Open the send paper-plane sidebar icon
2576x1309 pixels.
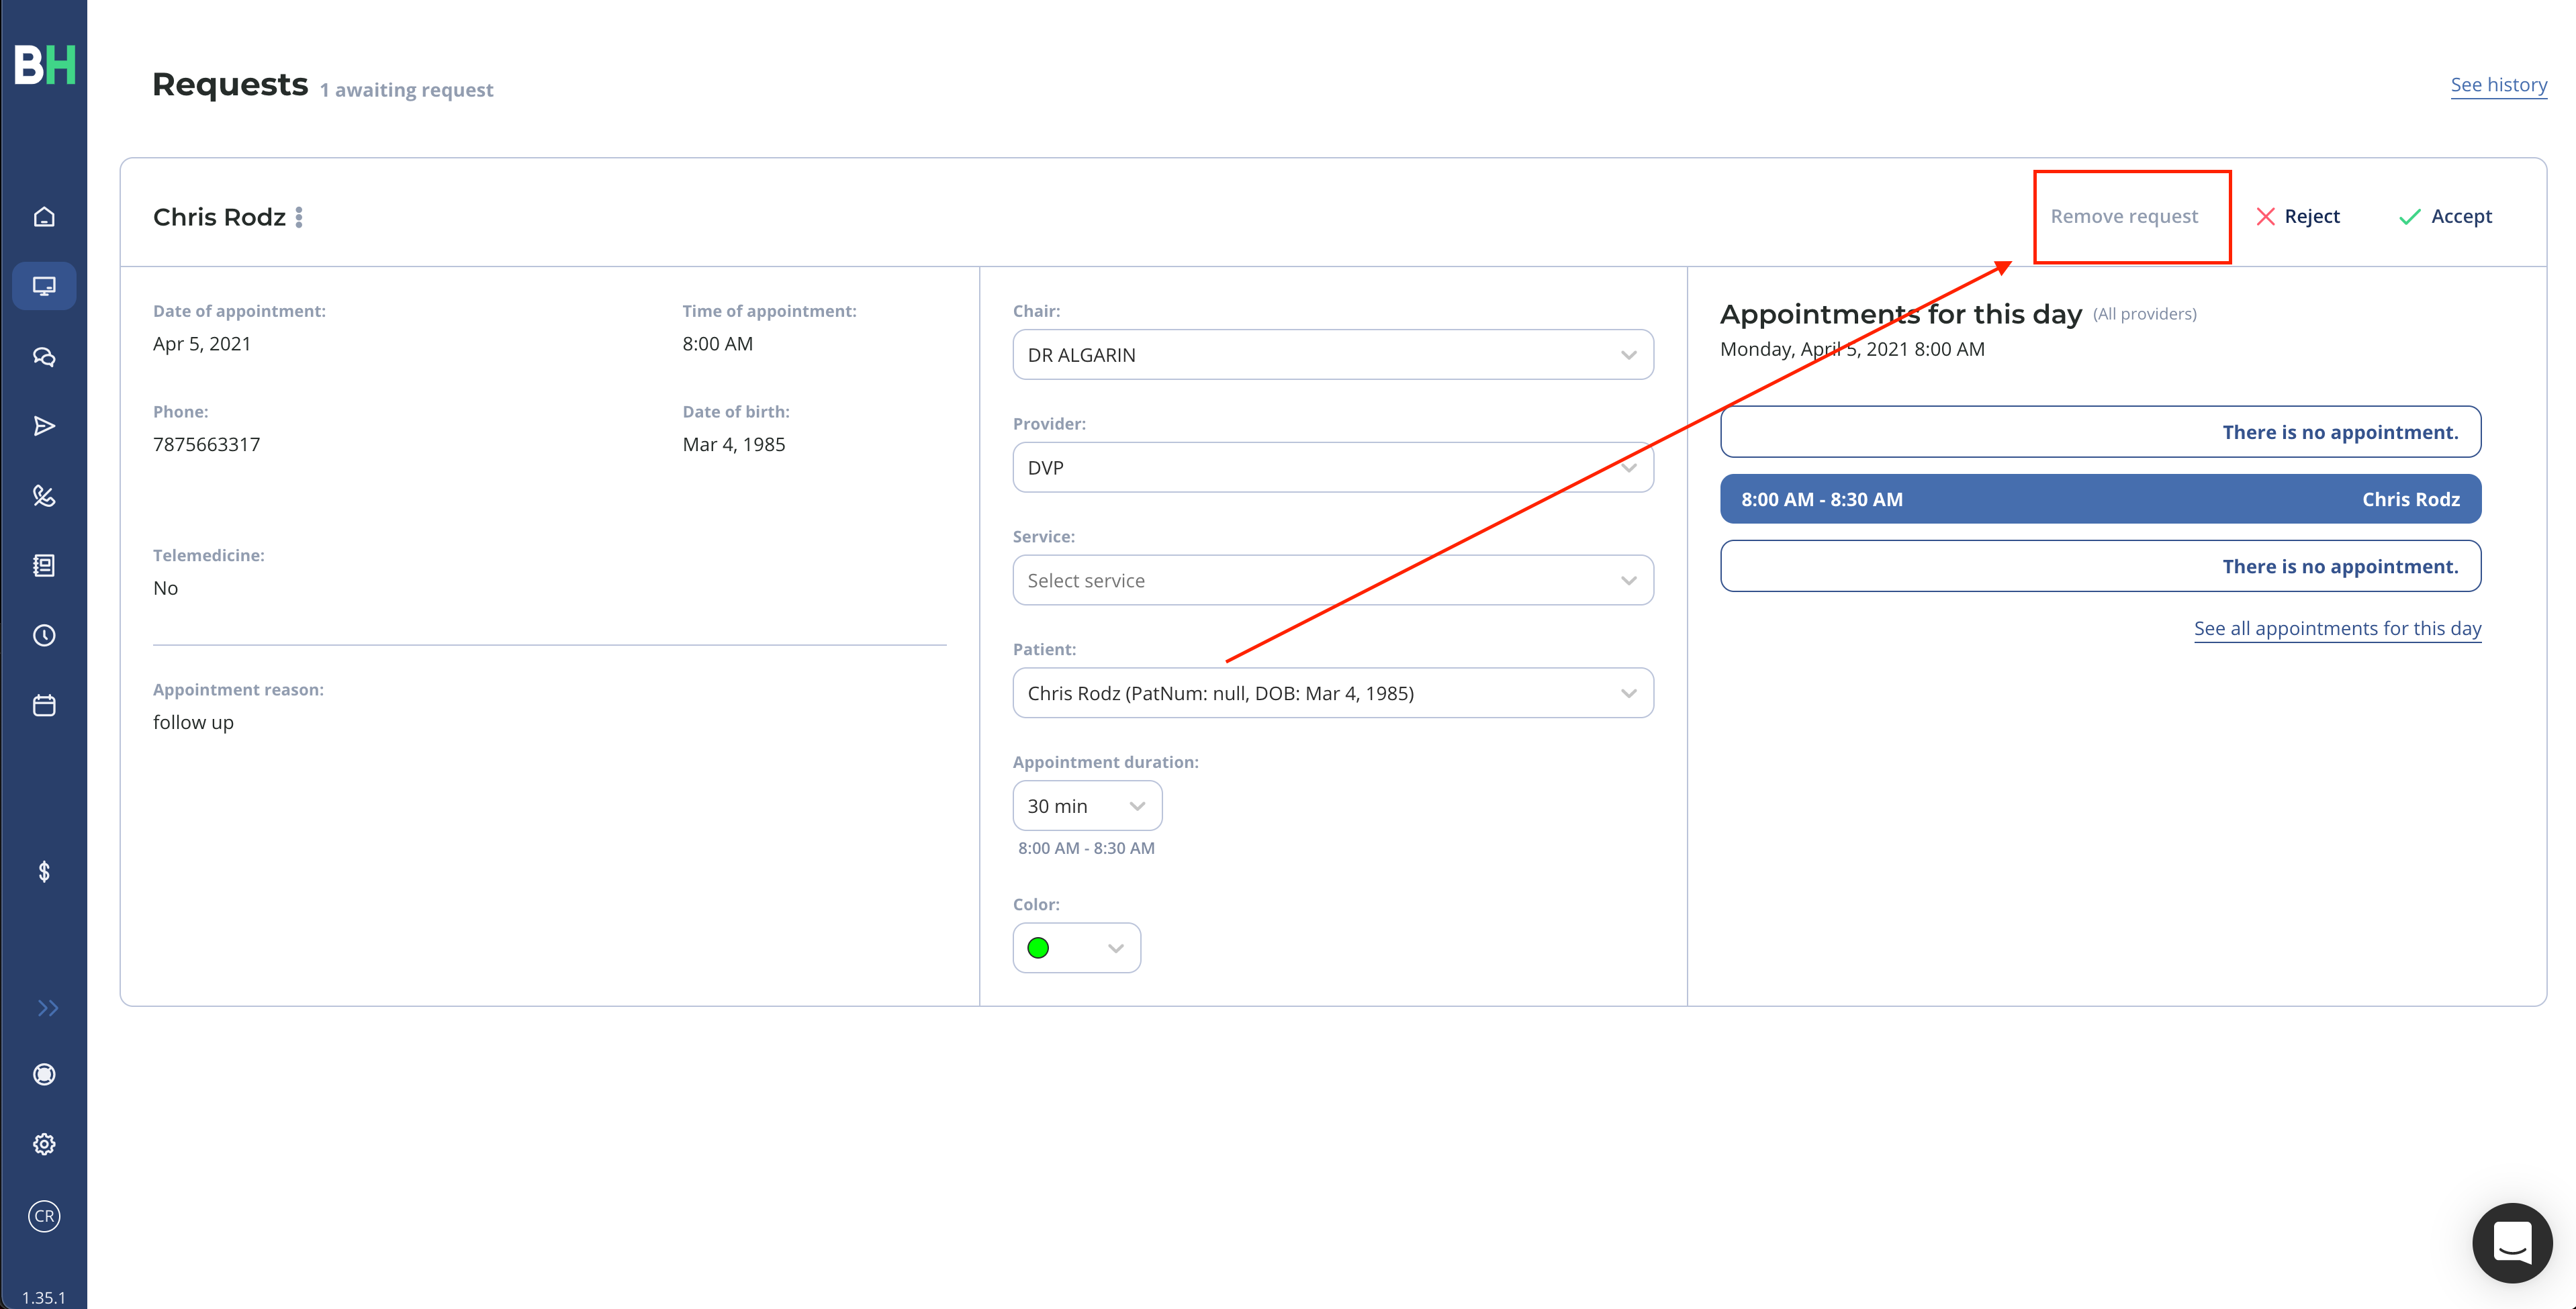tap(44, 426)
